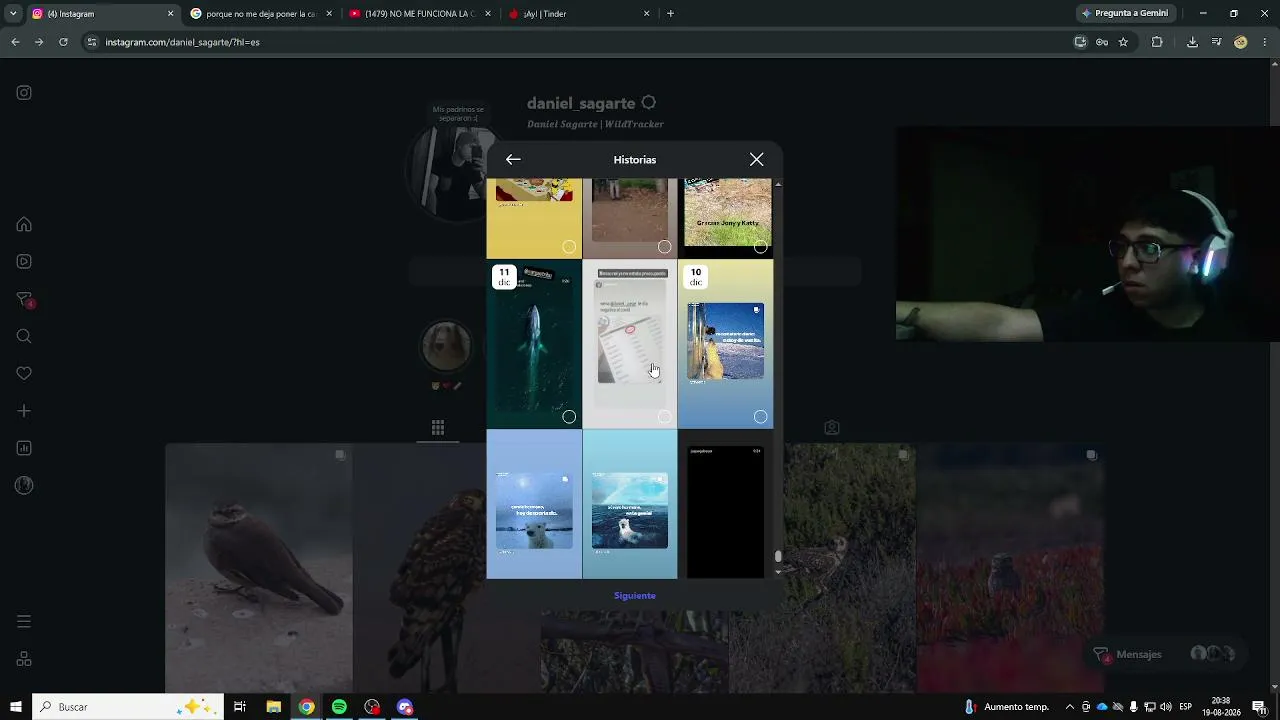
Task: Open File Explorer from the taskbar
Action: [x=274, y=707]
